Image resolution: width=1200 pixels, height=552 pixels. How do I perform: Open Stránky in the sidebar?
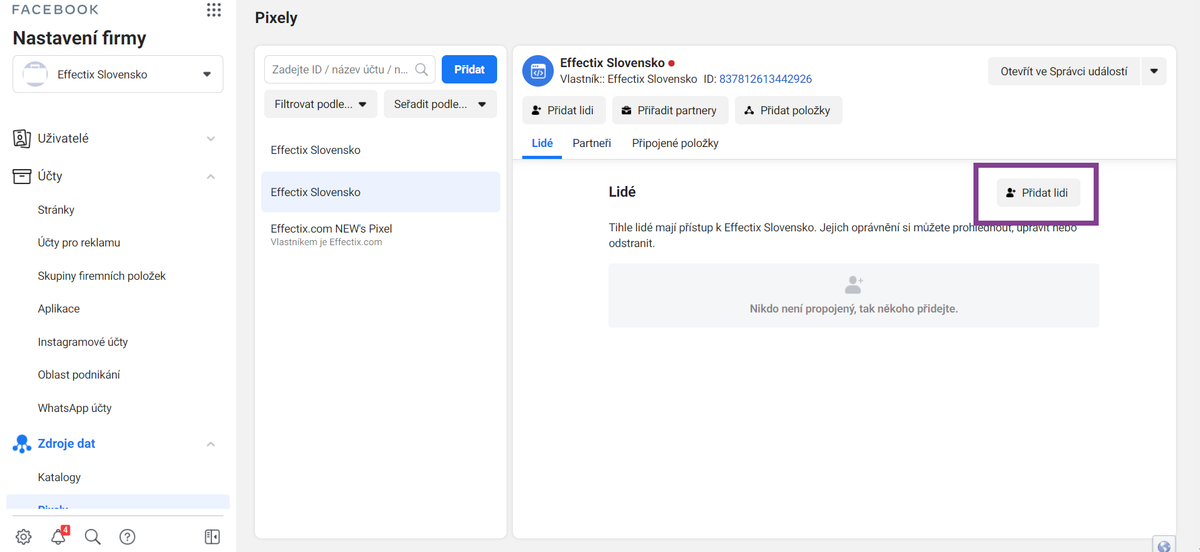click(x=56, y=210)
